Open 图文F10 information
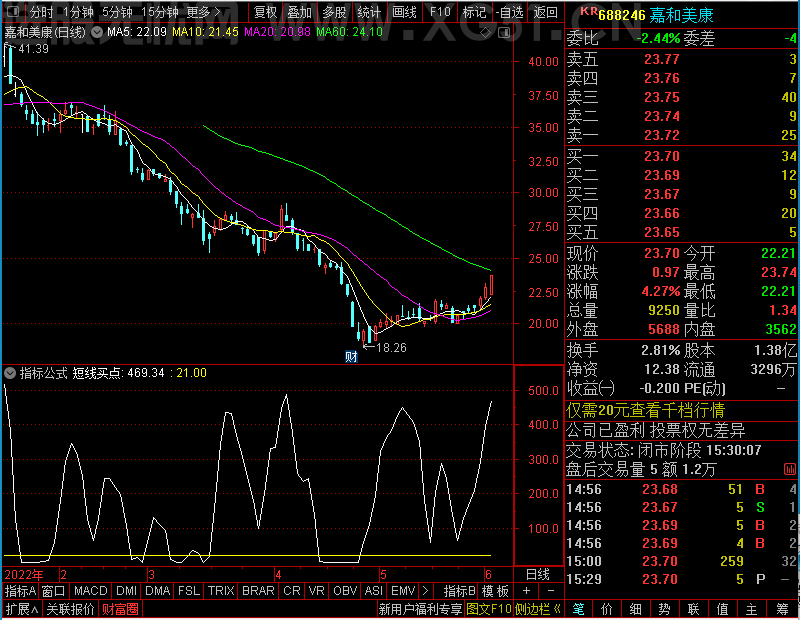 click(489, 609)
